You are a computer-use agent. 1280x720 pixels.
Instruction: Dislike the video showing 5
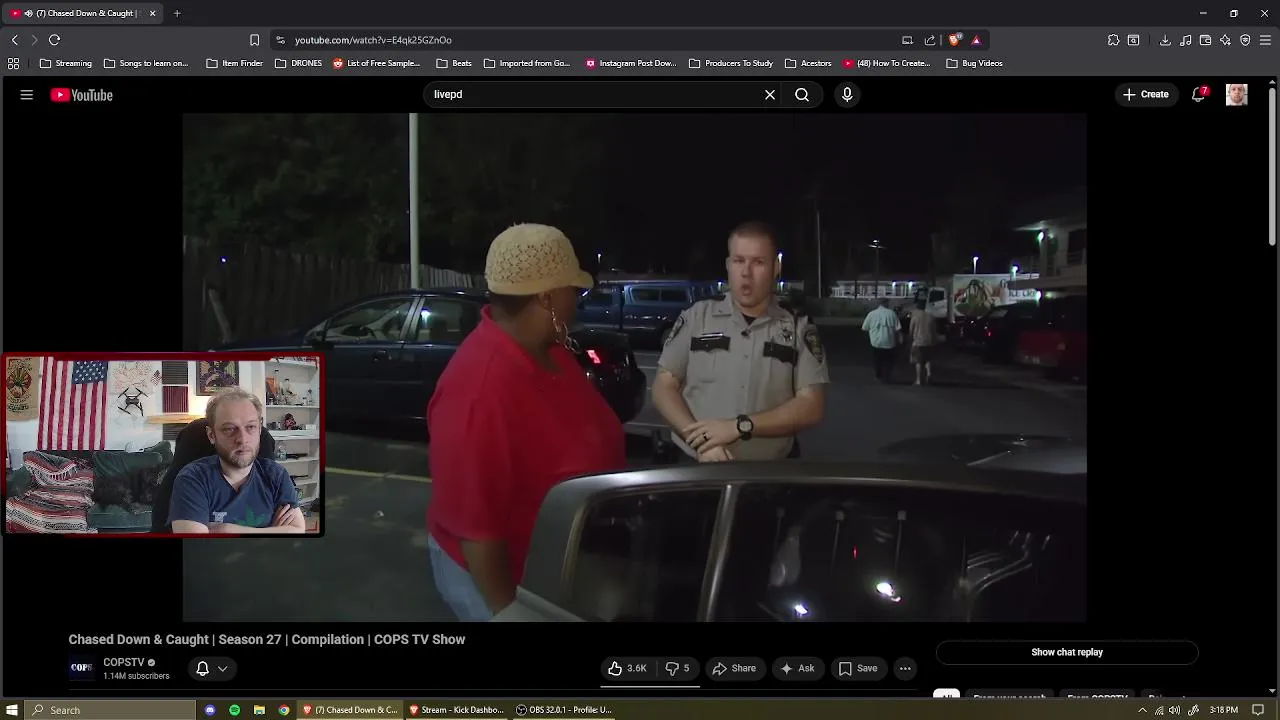(x=677, y=668)
